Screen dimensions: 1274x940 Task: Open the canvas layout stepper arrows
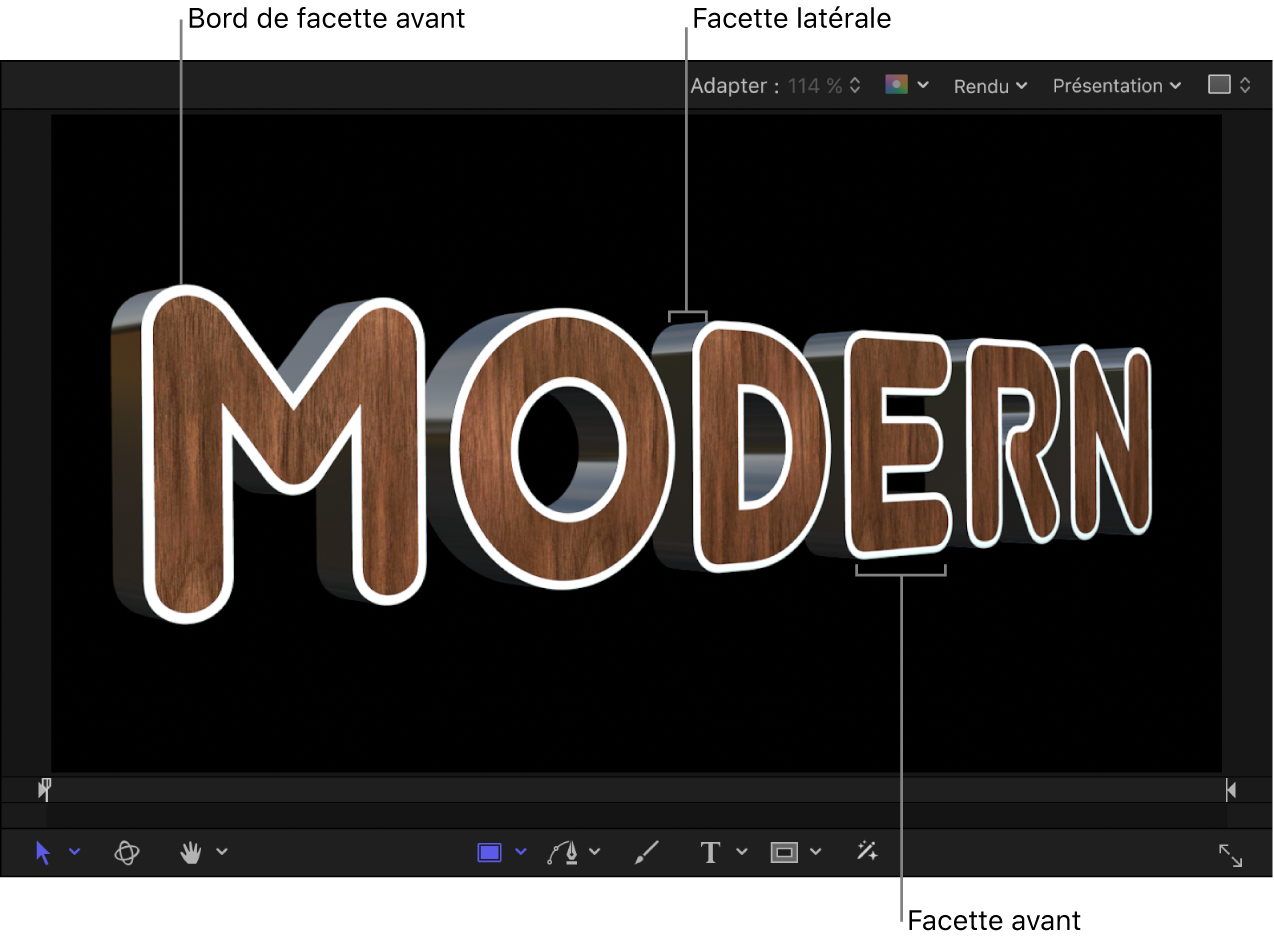click(1245, 85)
